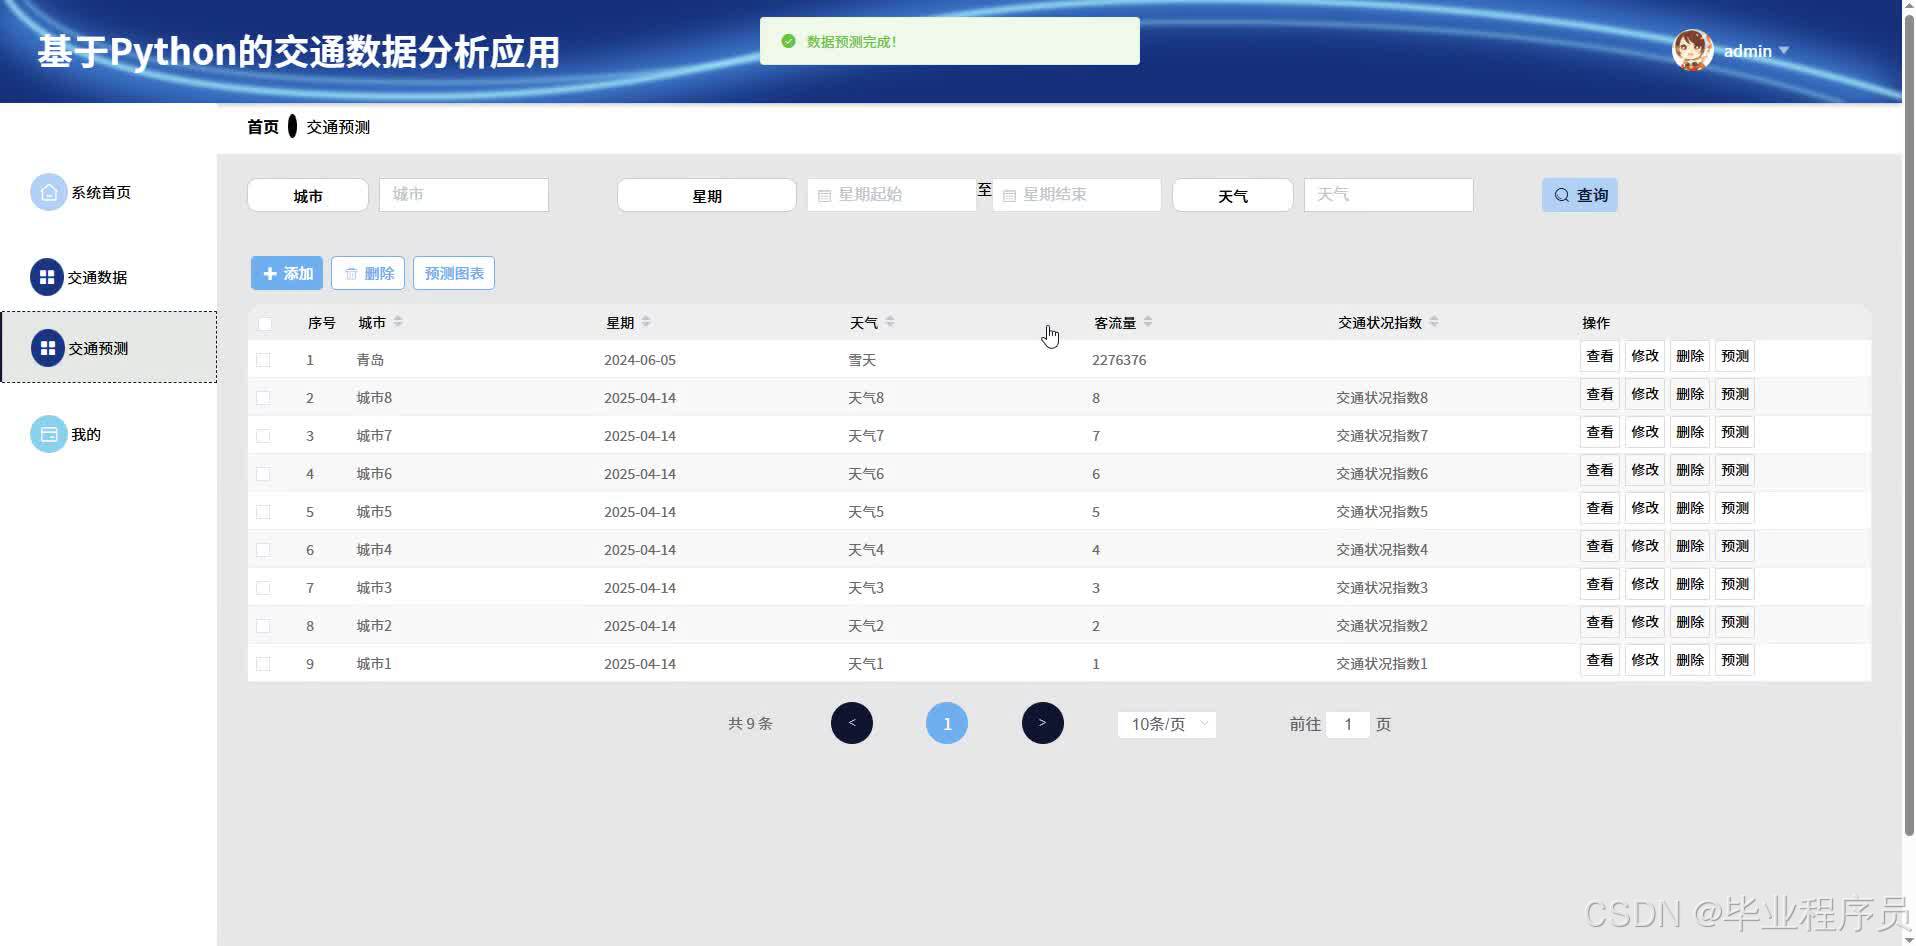This screenshot has width=1916, height=946.
Task: Open 我的 section using its icon
Action: click(47, 433)
